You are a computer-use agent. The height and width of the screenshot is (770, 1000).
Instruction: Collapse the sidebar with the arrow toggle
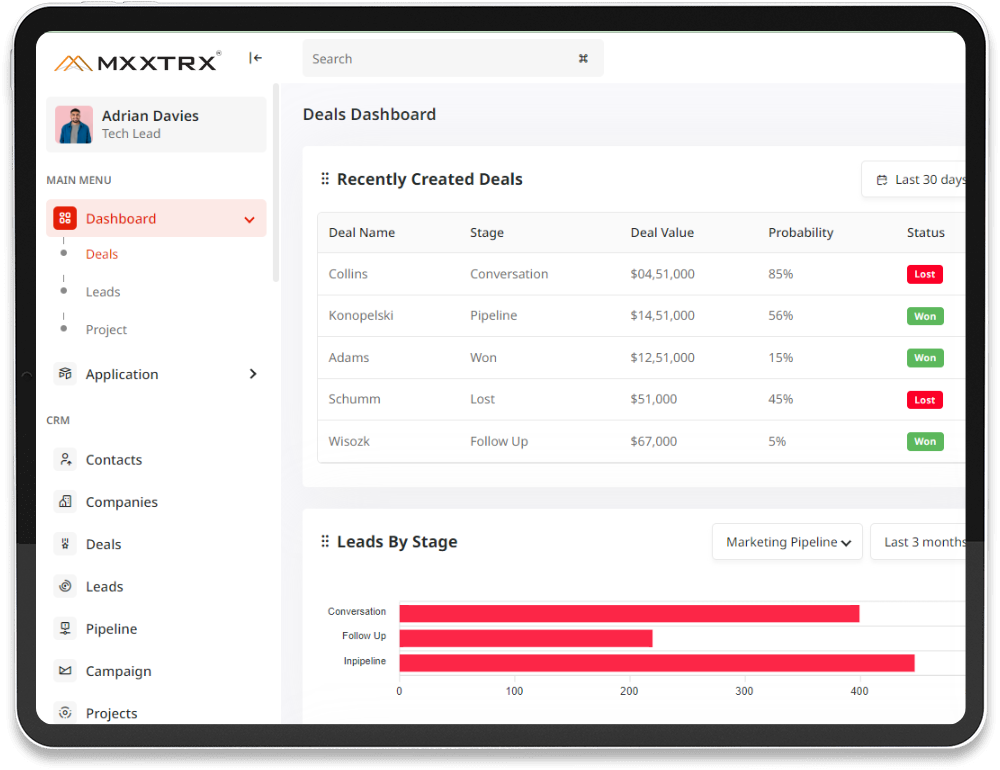[255, 59]
